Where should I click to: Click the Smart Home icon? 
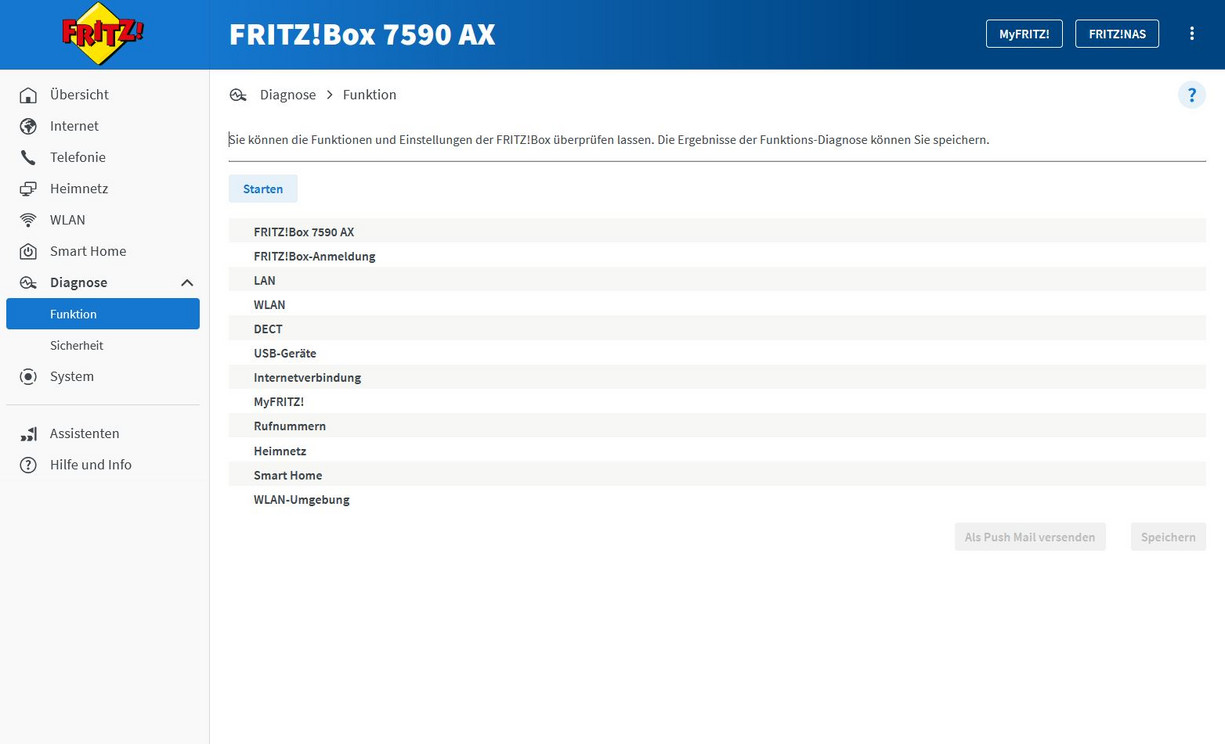pyautogui.click(x=29, y=251)
